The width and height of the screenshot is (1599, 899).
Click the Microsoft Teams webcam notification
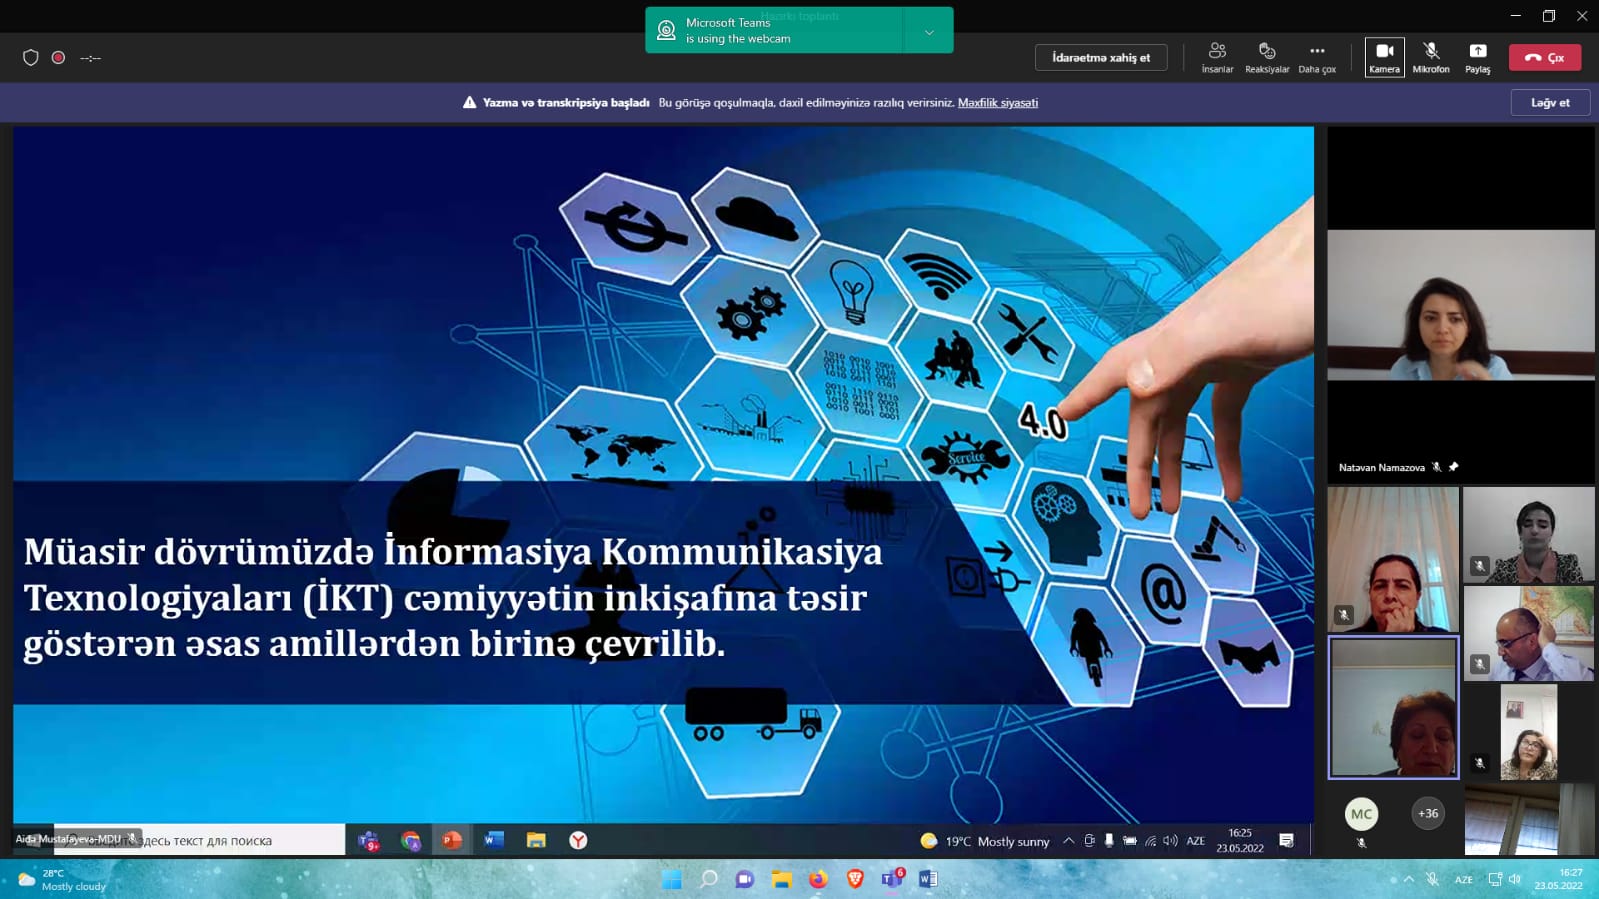tap(775, 31)
